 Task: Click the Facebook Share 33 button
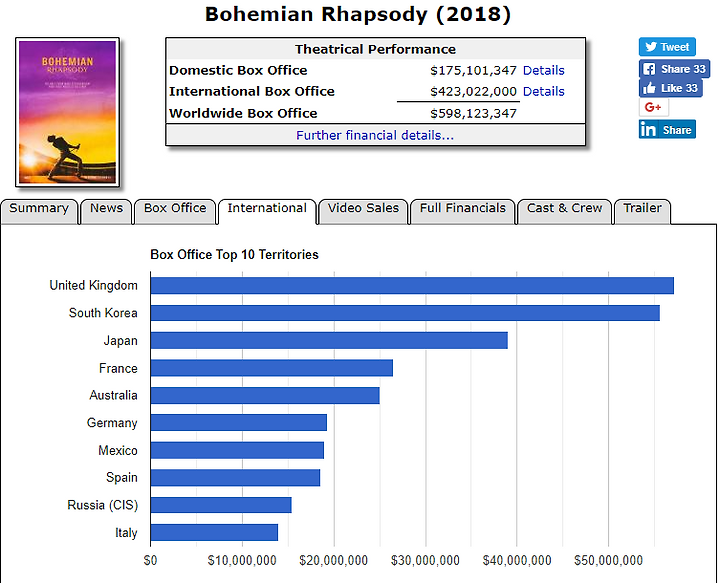674,69
